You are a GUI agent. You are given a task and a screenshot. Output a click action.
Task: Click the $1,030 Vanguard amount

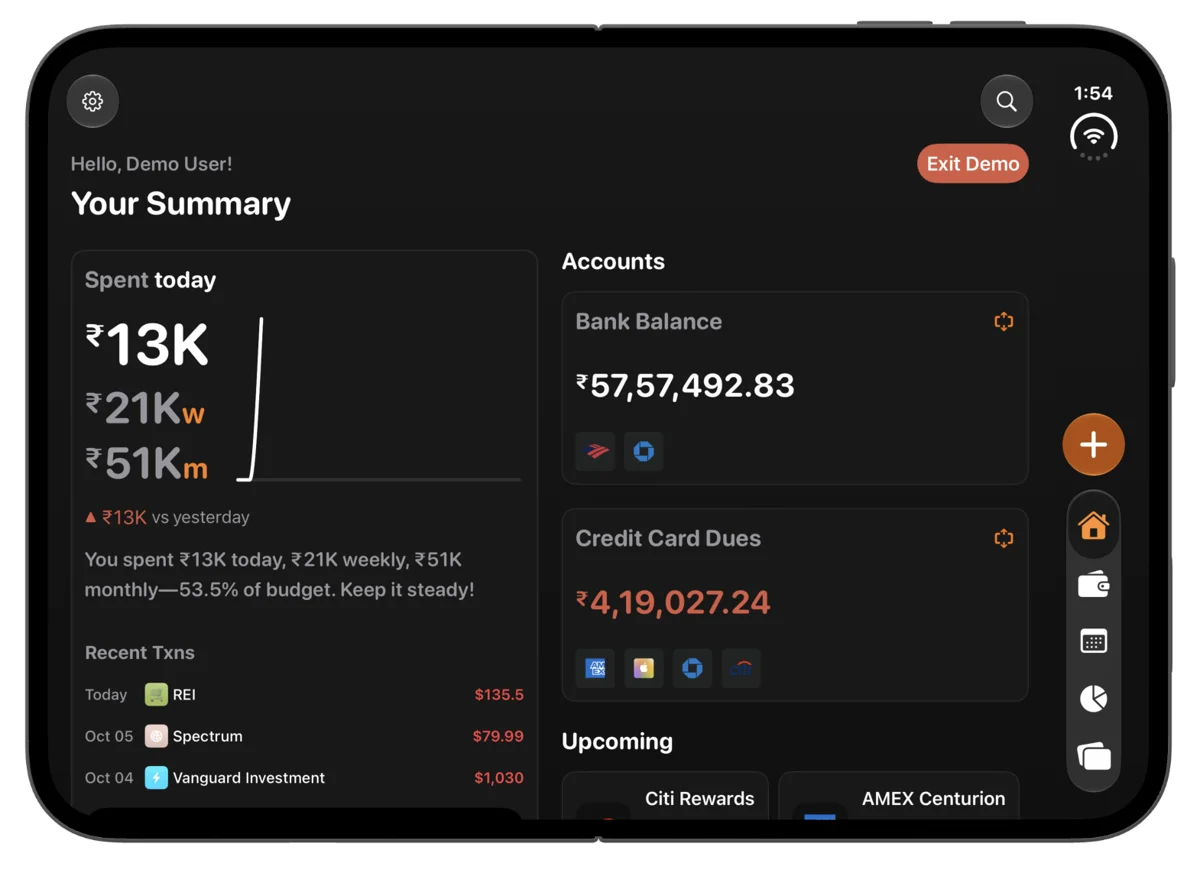pos(499,777)
